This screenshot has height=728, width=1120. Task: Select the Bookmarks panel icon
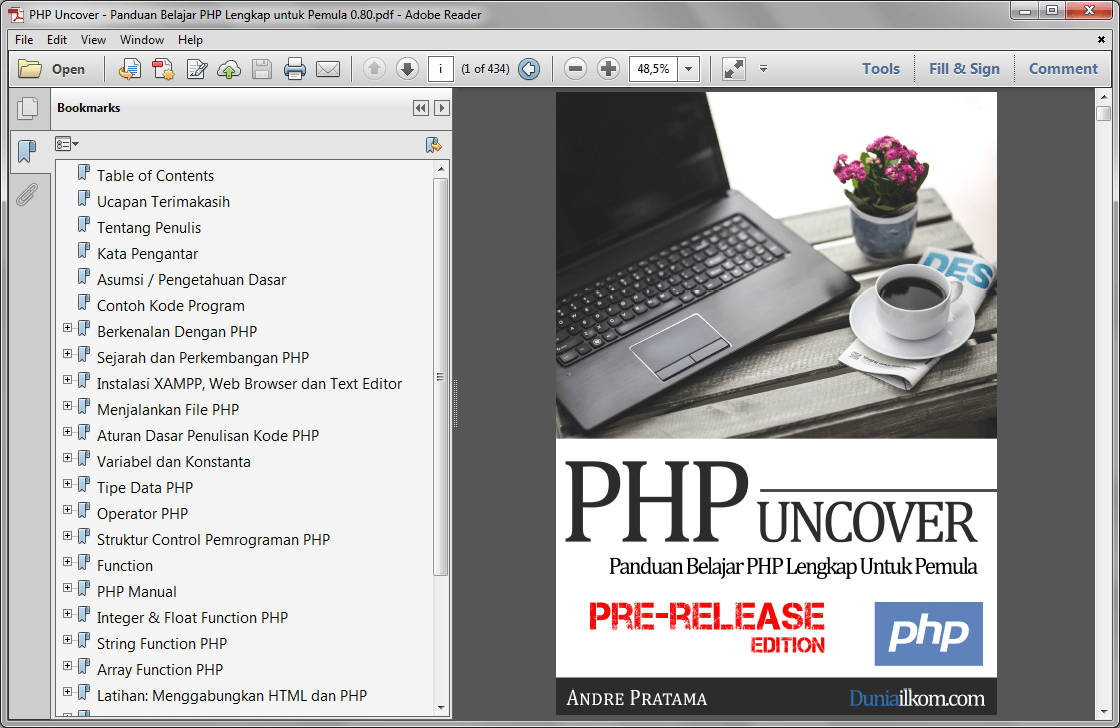coord(27,151)
